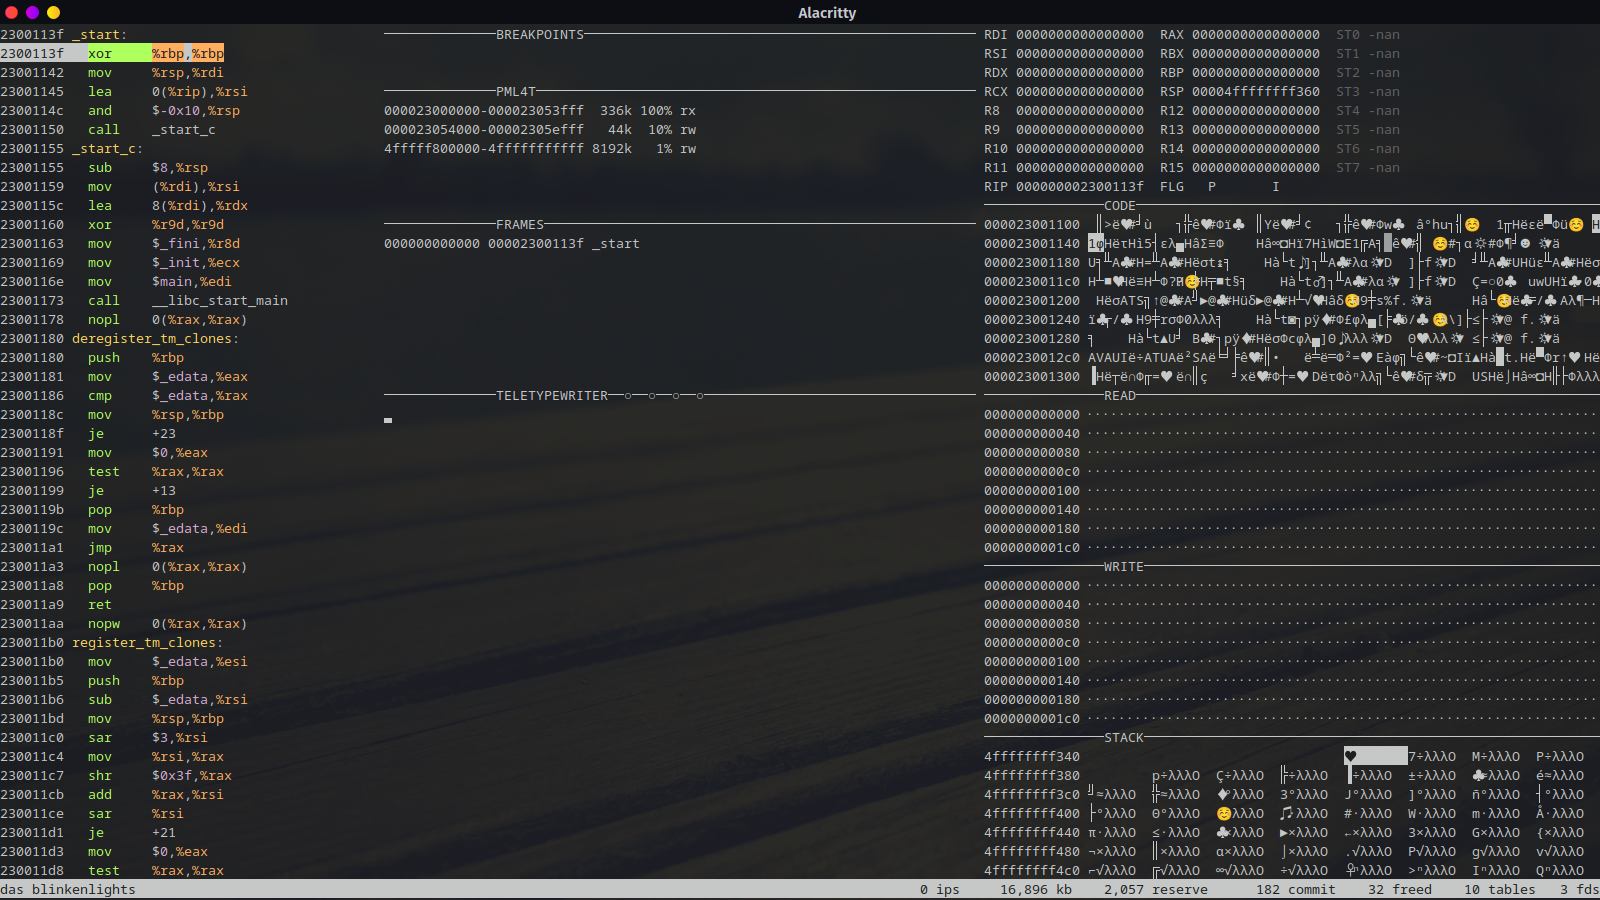
Task: Click the 2,057 reserve status entry
Action: pyautogui.click(x=1156, y=890)
